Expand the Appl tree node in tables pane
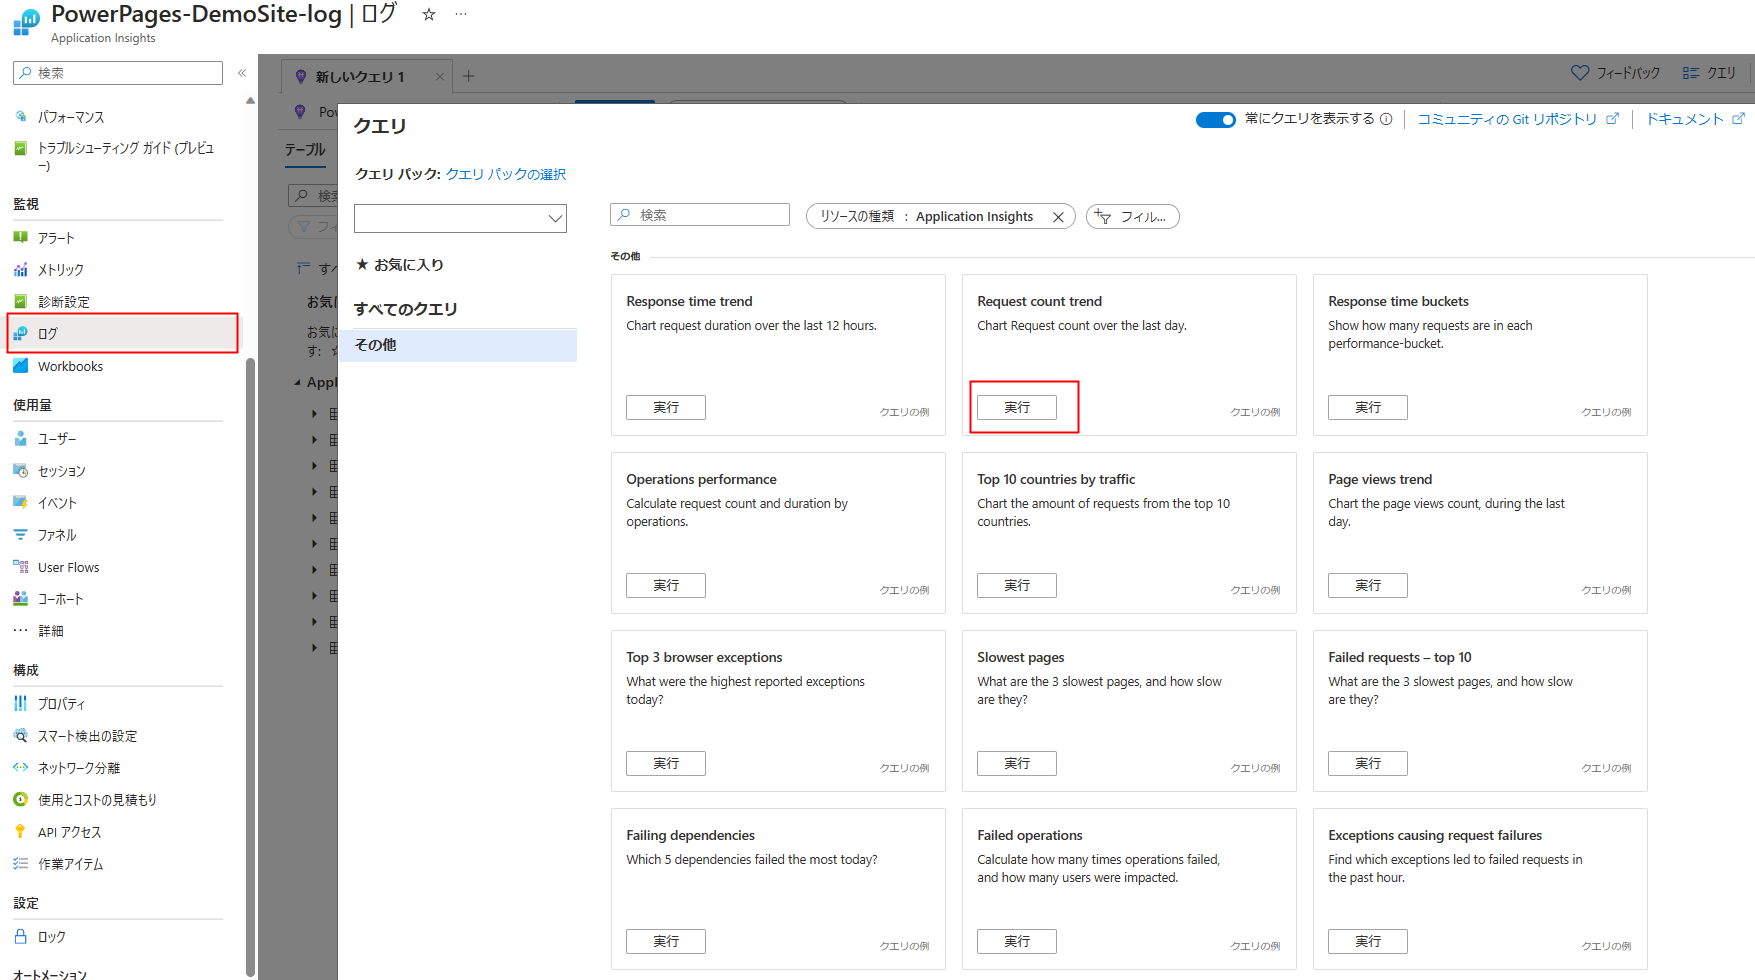Screen dimensions: 1755x980 (297, 383)
